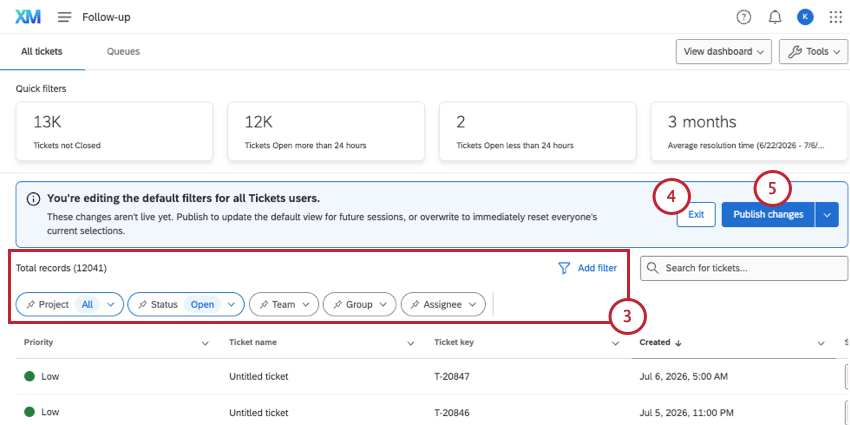This screenshot has width=850, height=425.
Task: Click the wrench icon on Tools
Action: 794,51
